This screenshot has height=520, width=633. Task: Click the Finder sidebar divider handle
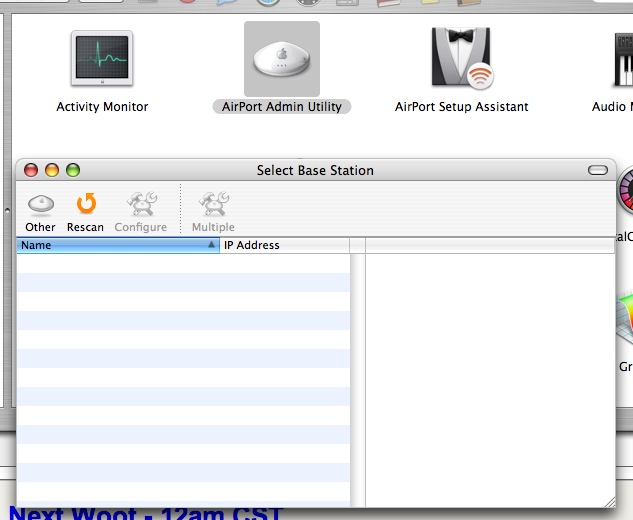click(x=7, y=210)
